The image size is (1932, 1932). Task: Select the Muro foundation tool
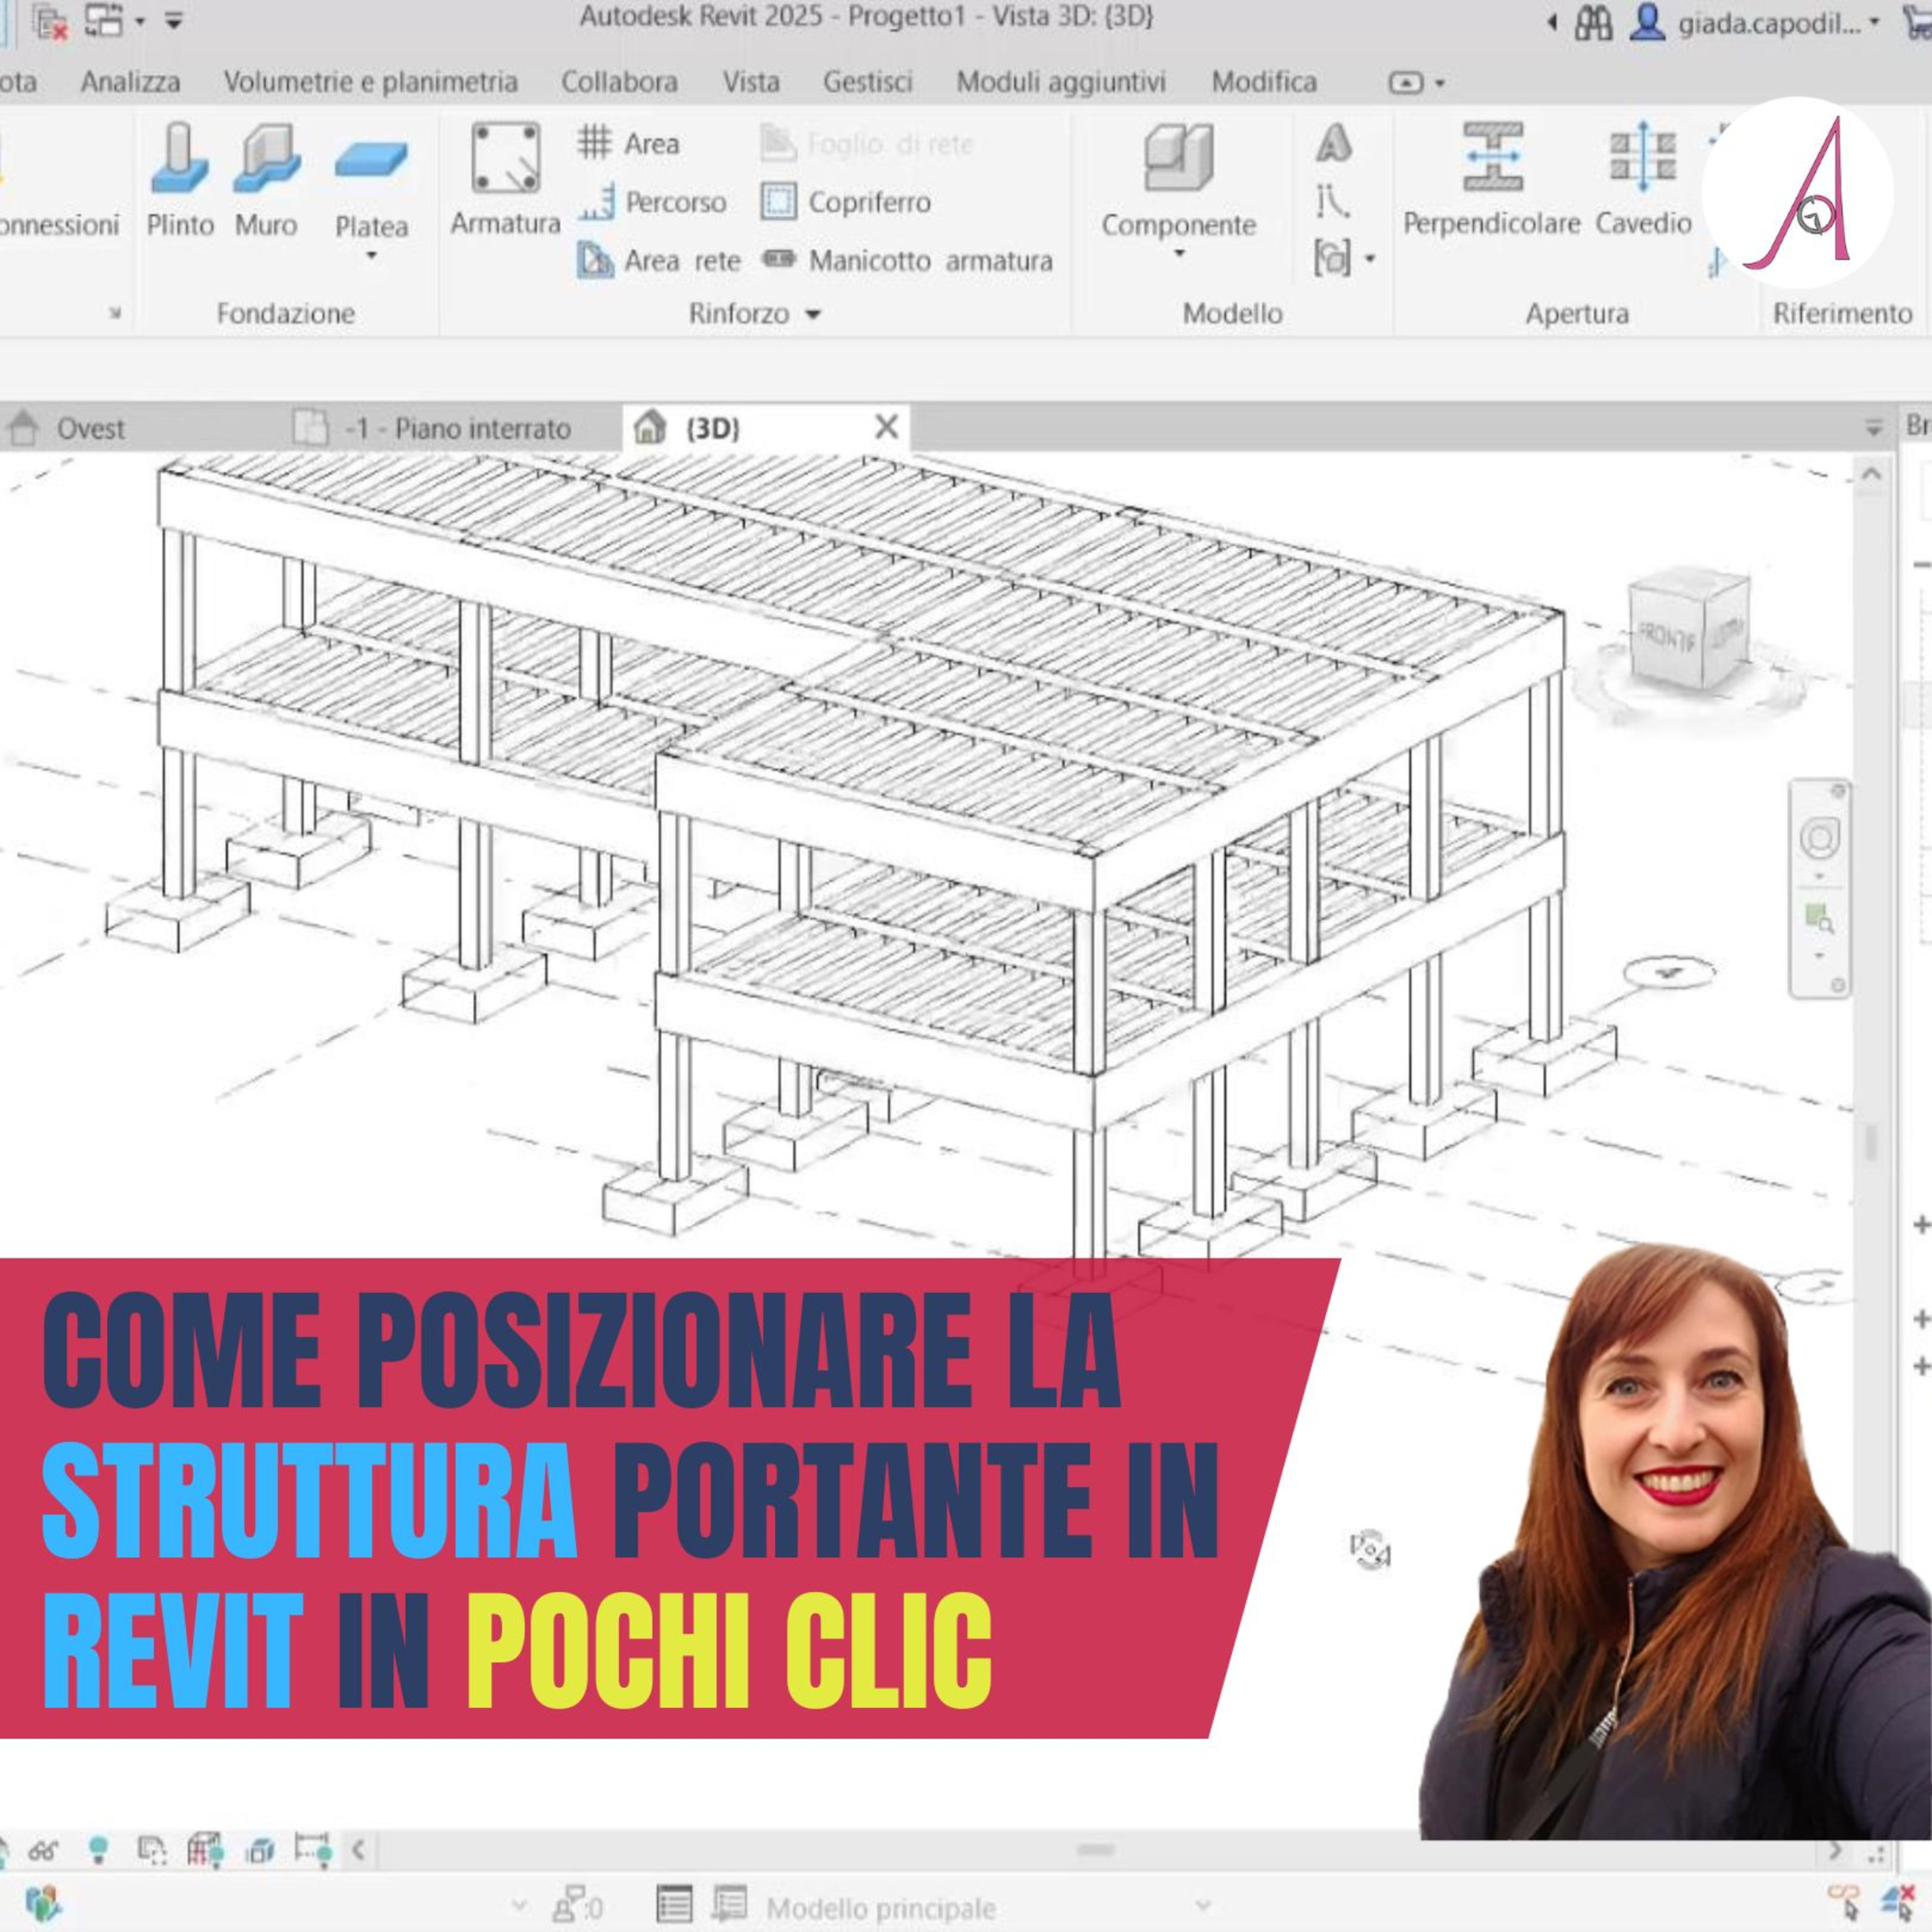pos(266,180)
